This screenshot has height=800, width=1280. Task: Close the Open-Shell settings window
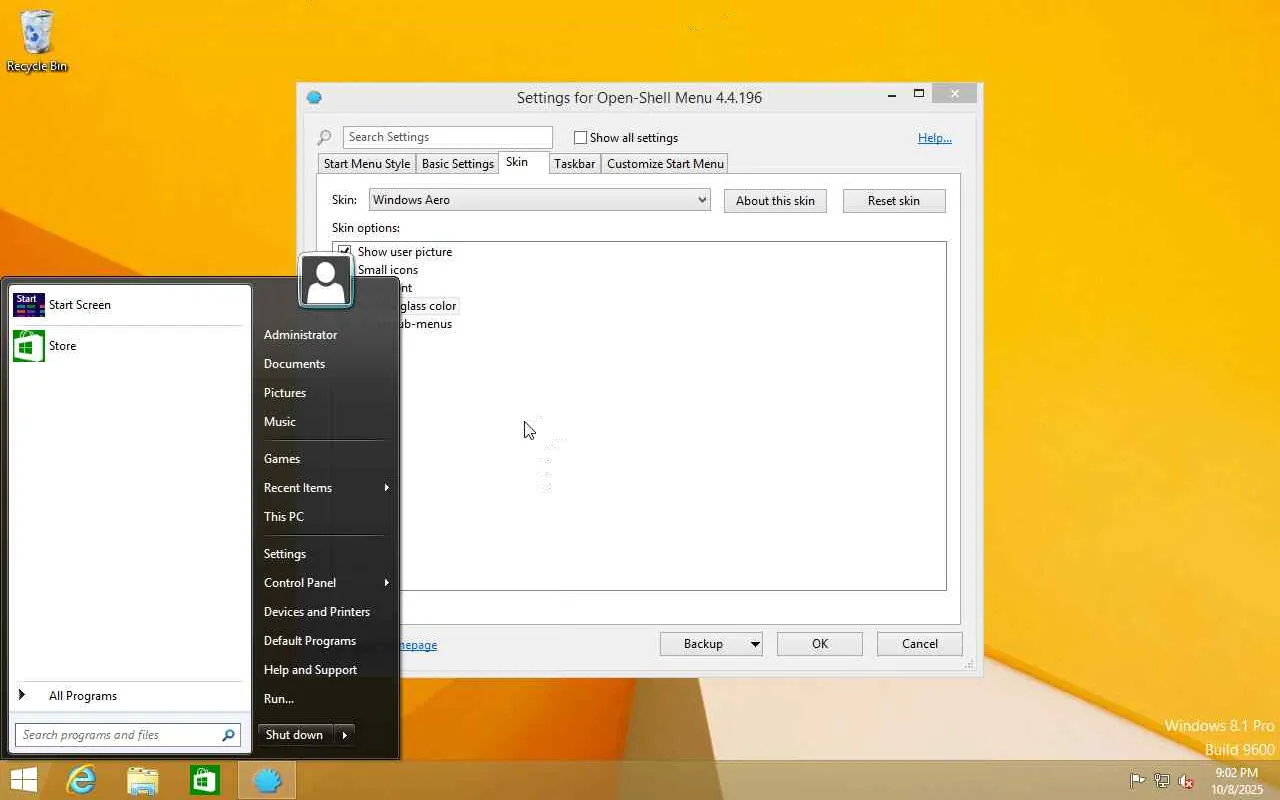point(955,94)
